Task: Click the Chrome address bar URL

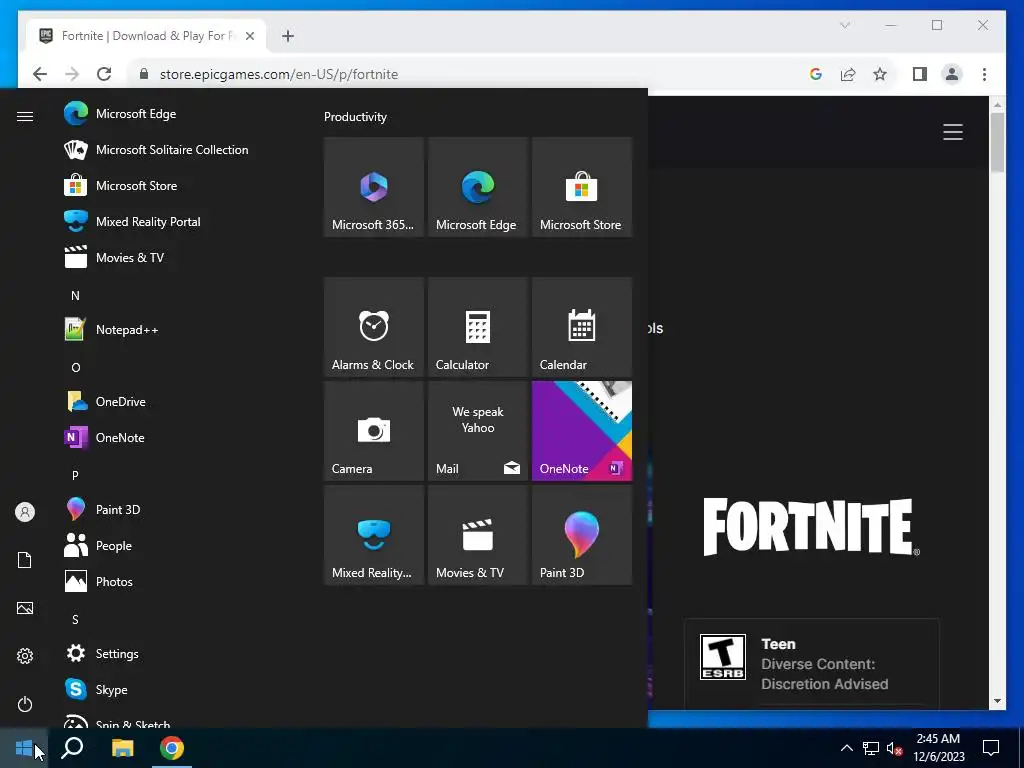Action: coord(279,74)
